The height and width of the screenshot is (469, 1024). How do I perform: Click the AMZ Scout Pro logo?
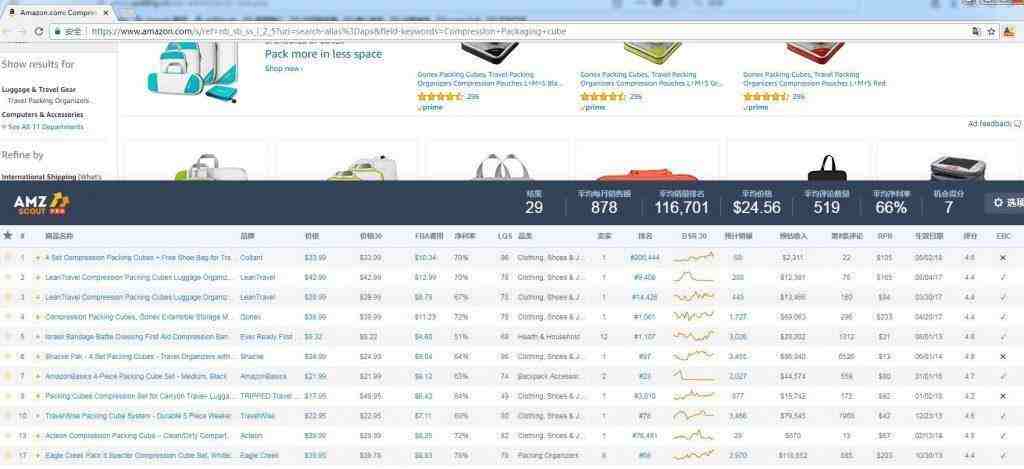(41, 204)
